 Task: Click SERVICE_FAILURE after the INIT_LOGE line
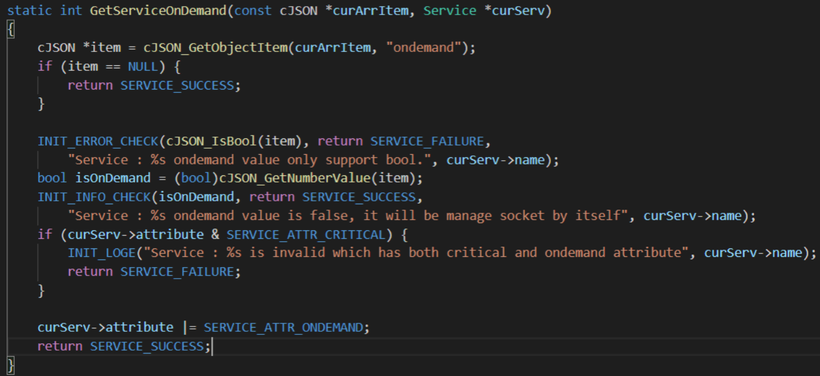click(x=177, y=272)
